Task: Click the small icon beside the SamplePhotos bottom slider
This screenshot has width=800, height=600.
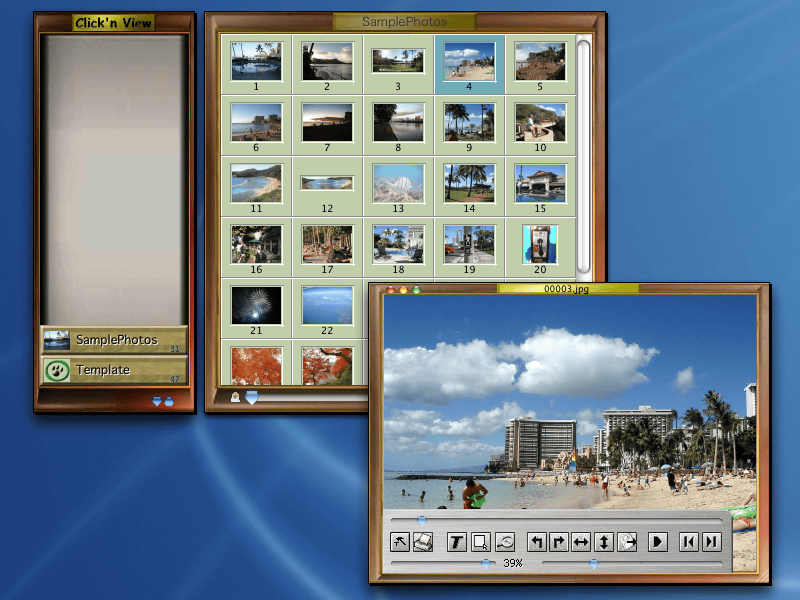Action: point(235,397)
